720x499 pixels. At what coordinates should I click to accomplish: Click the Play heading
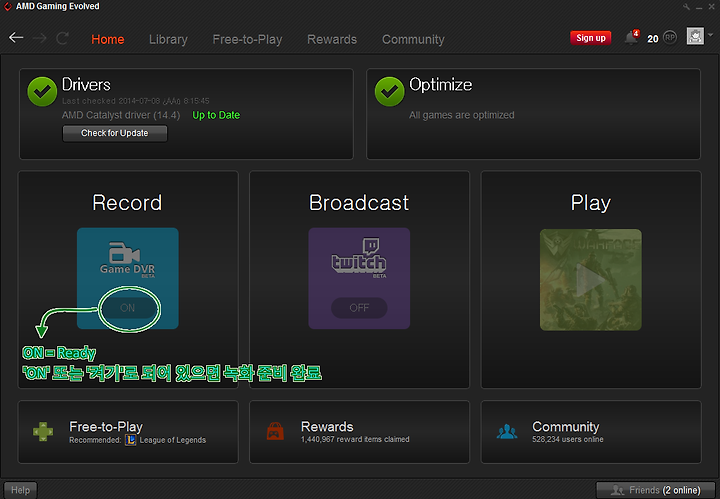click(591, 203)
